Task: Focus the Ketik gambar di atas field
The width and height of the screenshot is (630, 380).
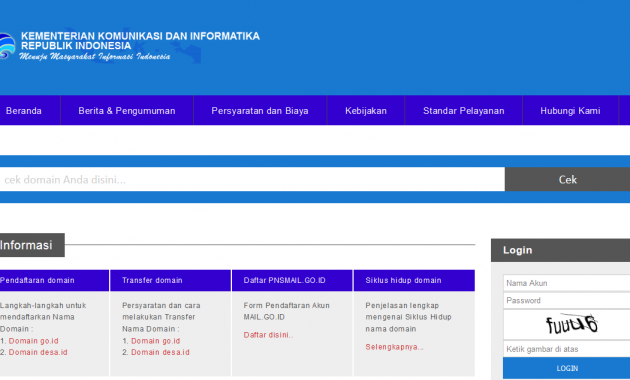Action: point(567,349)
